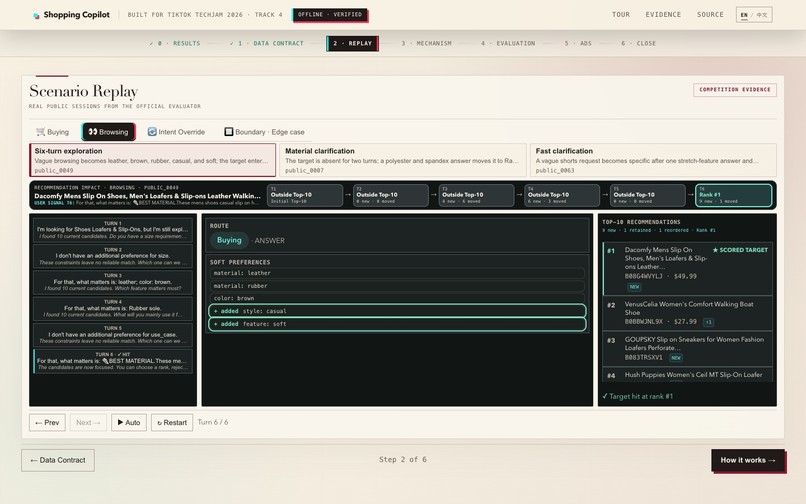Open the SOURCE link

[x=710, y=14]
